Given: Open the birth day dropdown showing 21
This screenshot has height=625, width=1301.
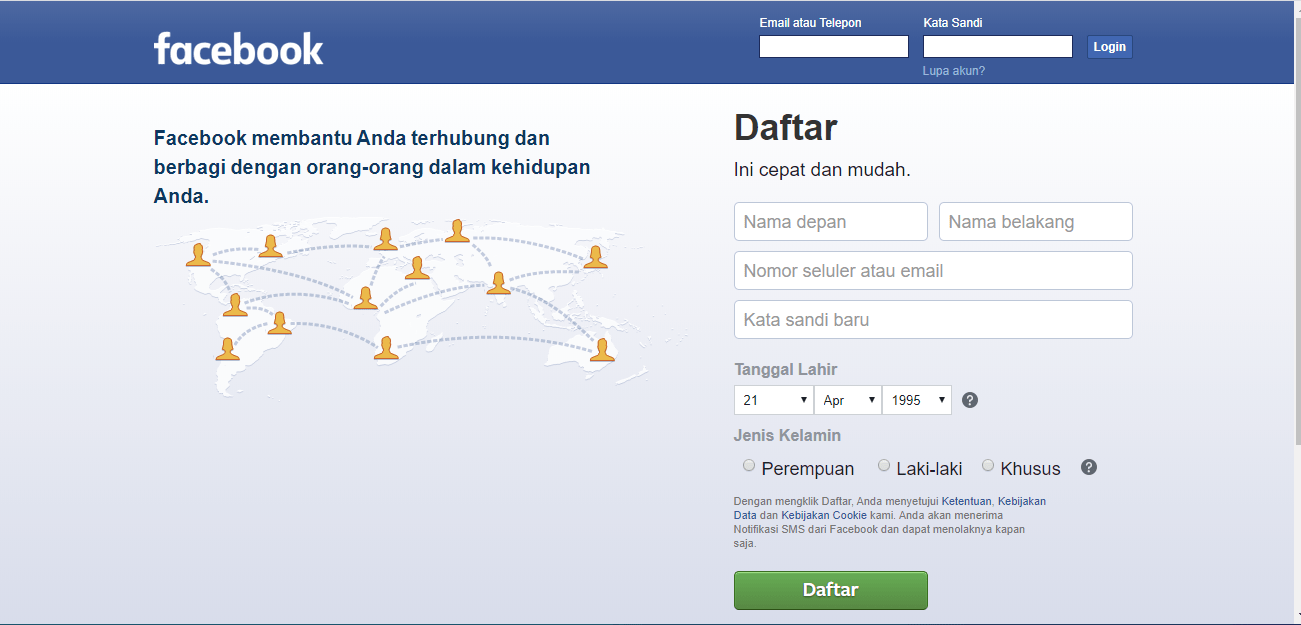Looking at the screenshot, I should tap(773, 400).
